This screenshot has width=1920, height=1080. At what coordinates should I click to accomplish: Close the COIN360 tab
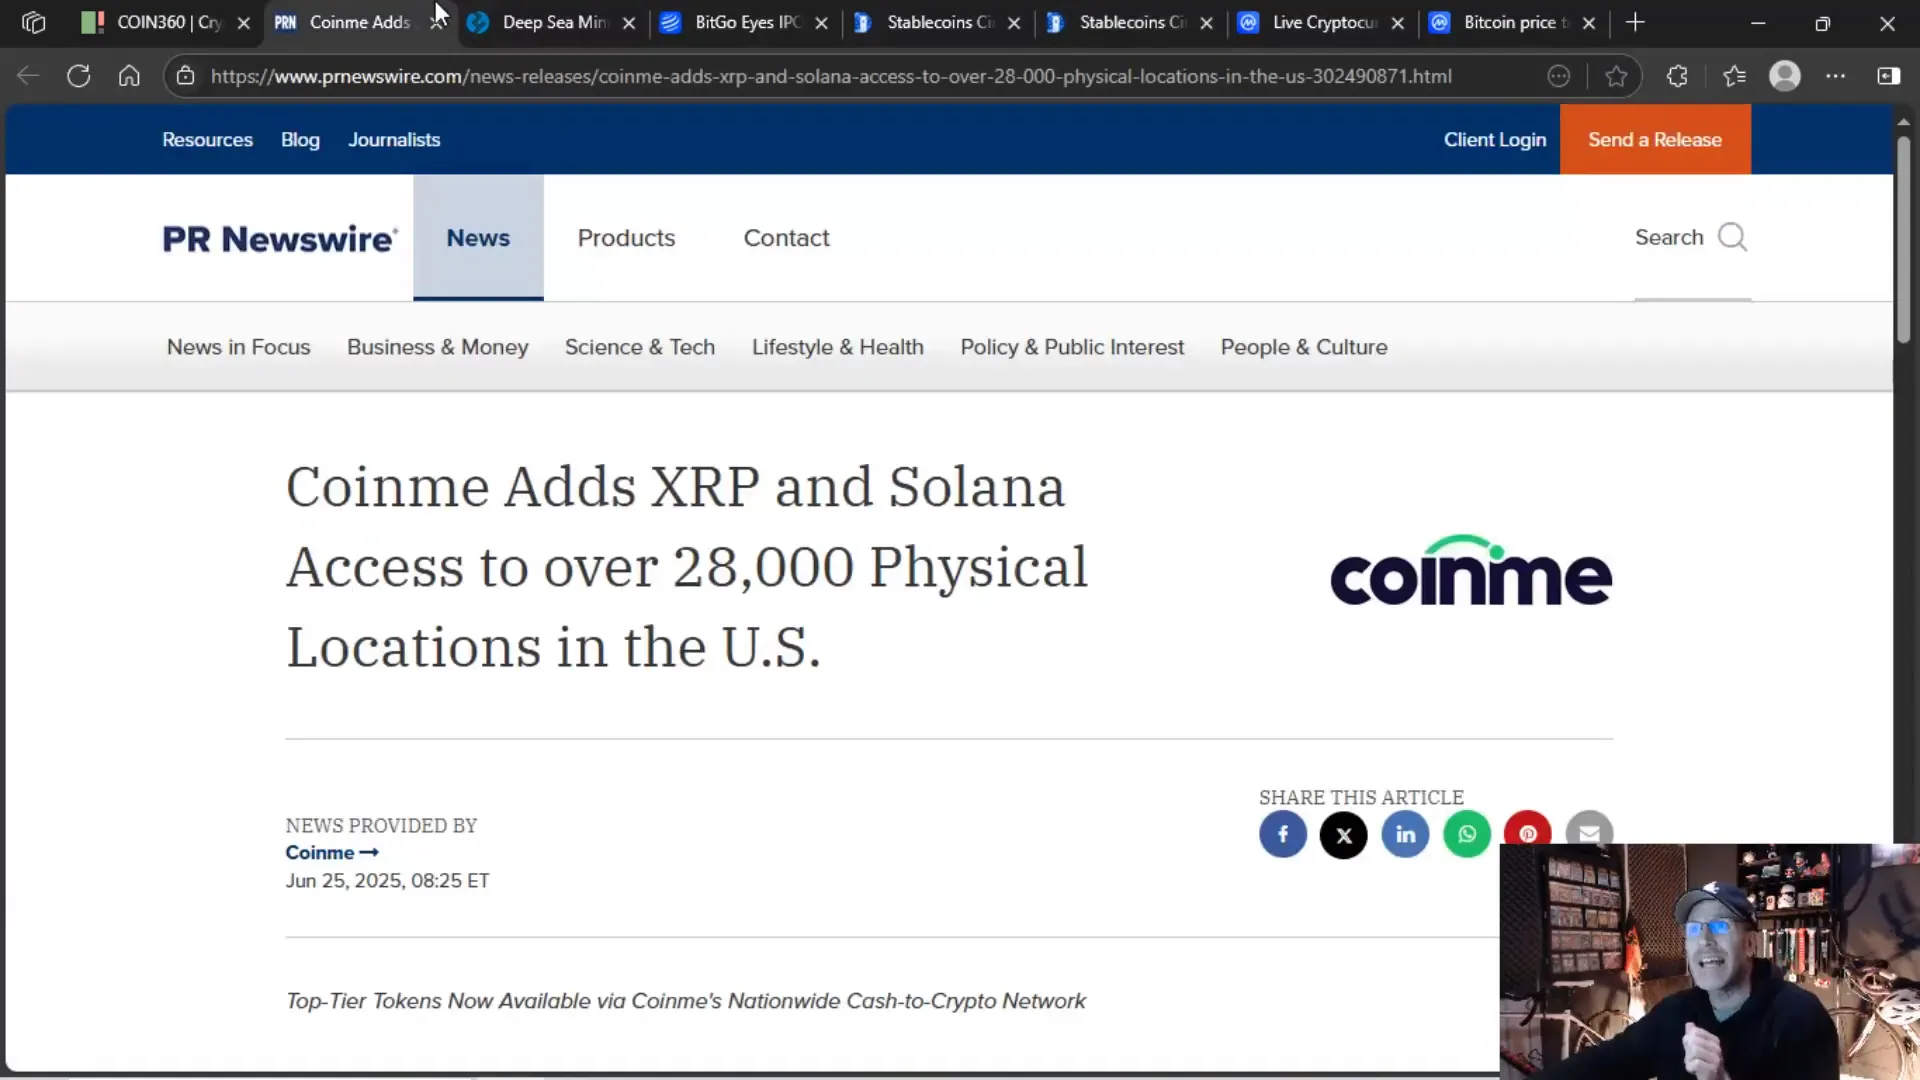click(x=243, y=23)
